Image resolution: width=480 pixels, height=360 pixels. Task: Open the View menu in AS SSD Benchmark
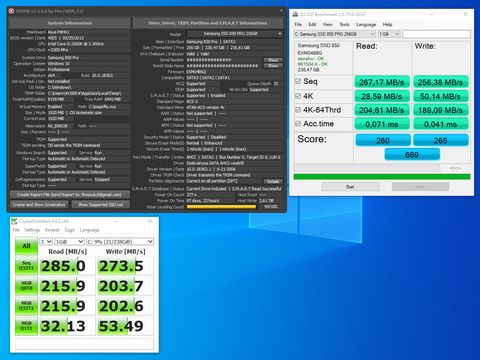327,24
